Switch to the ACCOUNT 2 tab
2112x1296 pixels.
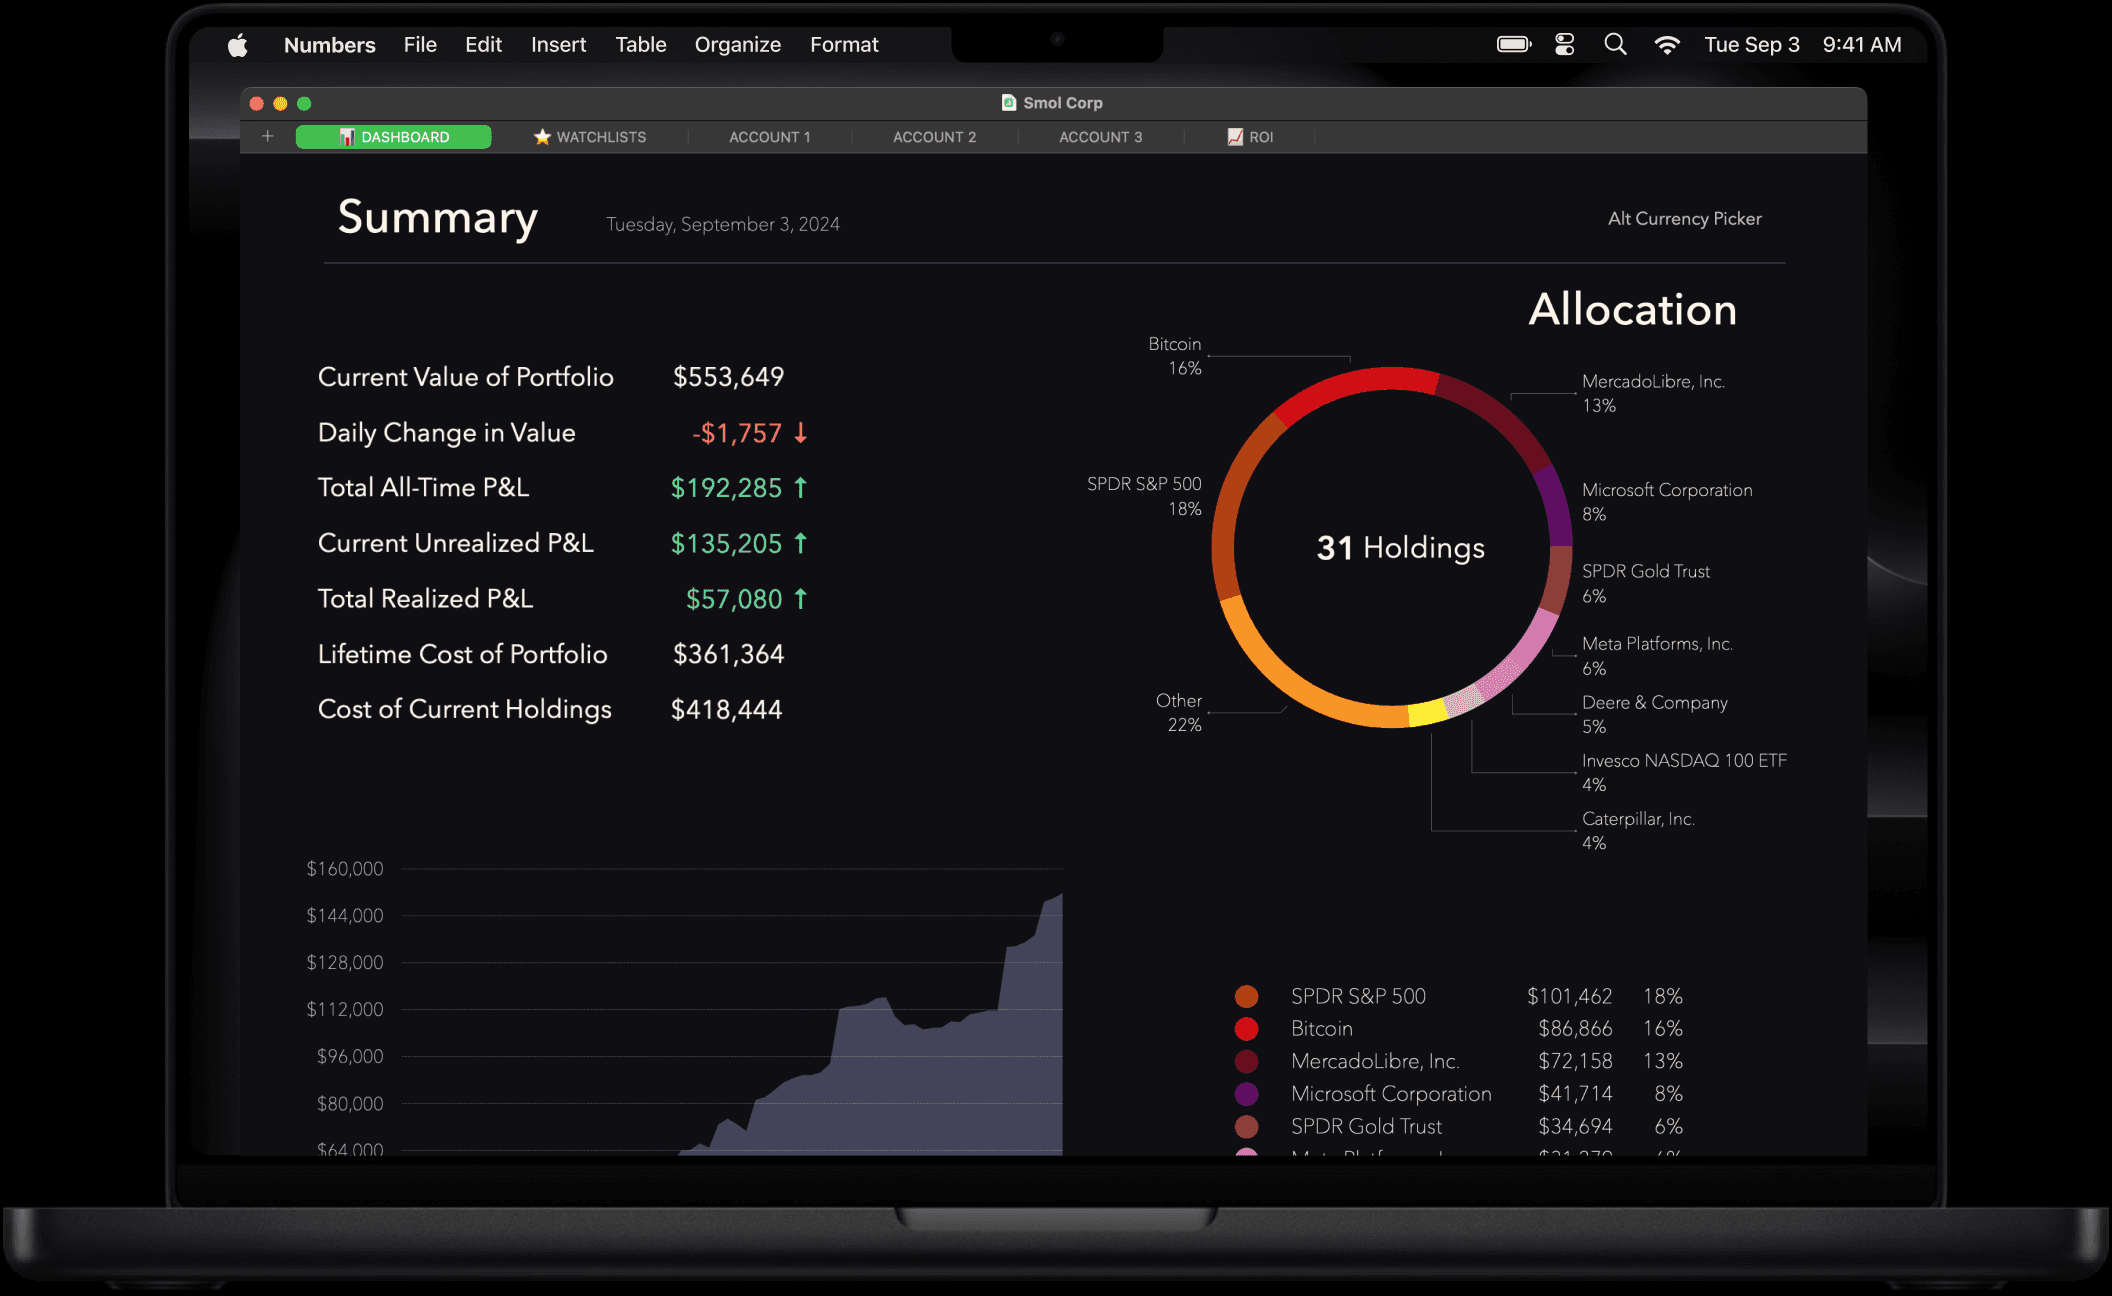[934, 137]
